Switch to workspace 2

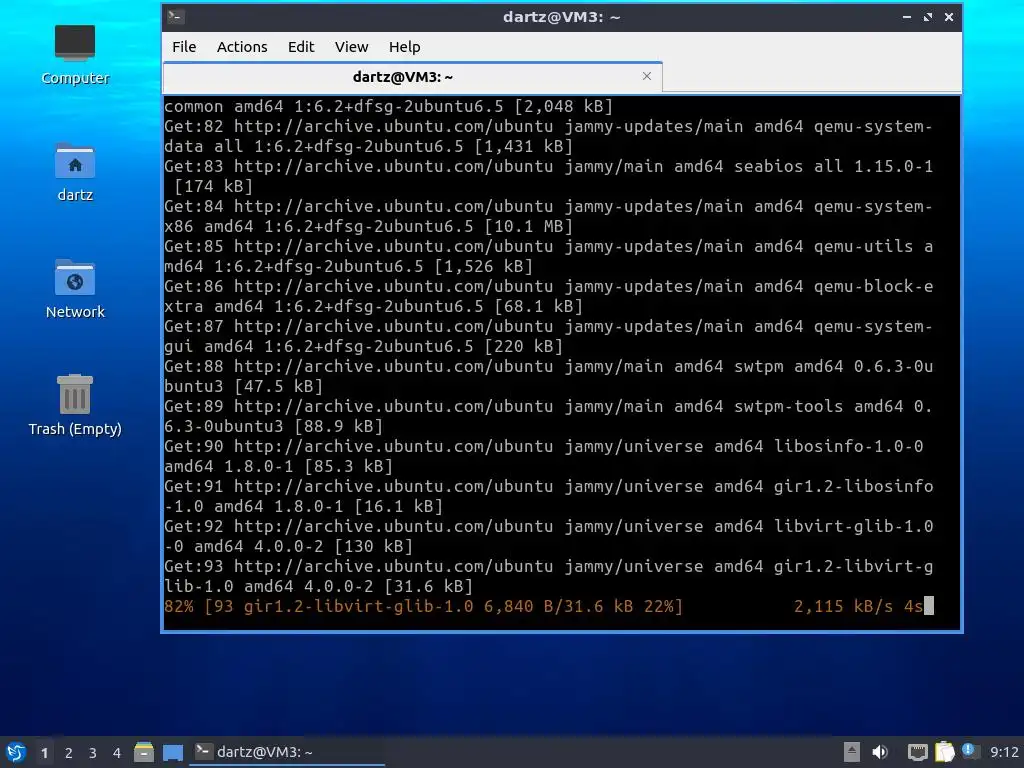(x=69, y=753)
